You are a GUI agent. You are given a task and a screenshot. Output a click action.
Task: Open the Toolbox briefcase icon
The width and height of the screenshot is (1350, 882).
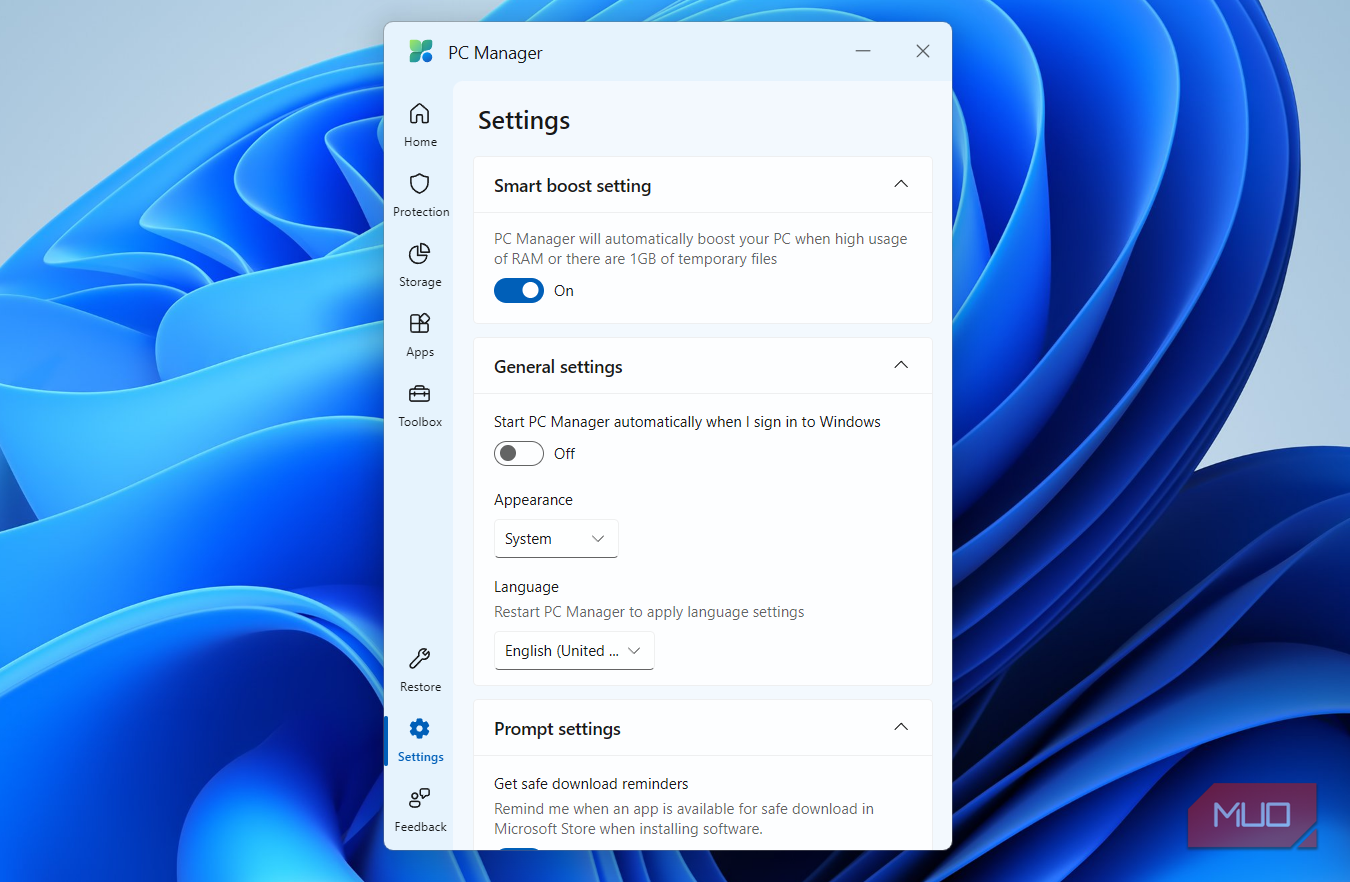(420, 394)
